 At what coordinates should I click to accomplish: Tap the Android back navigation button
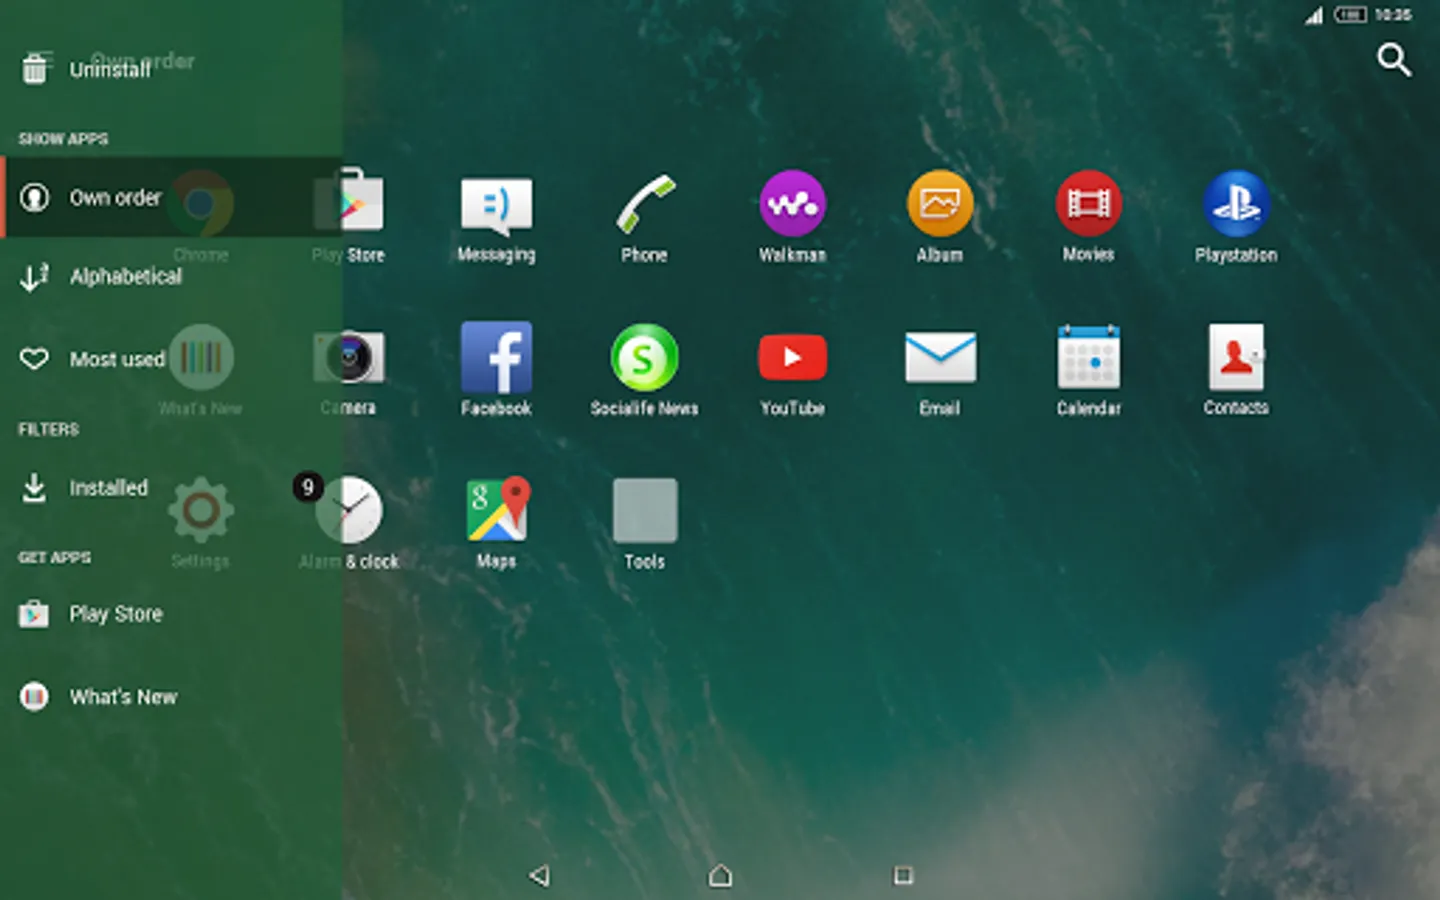click(x=540, y=876)
